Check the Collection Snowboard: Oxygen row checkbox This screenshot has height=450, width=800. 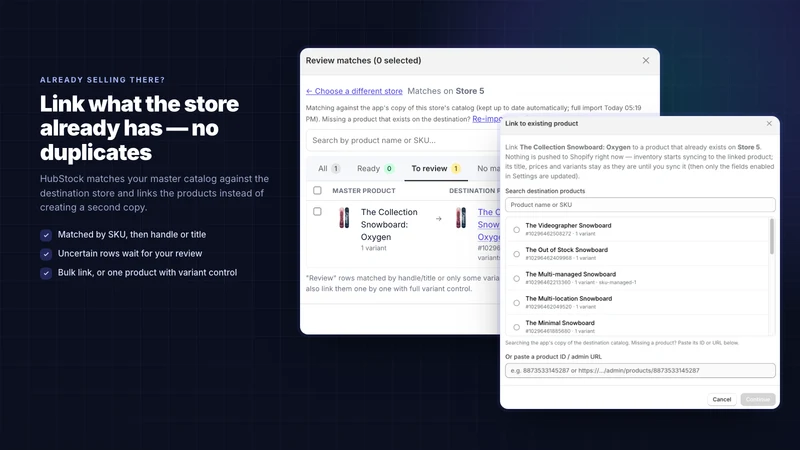coord(317,211)
